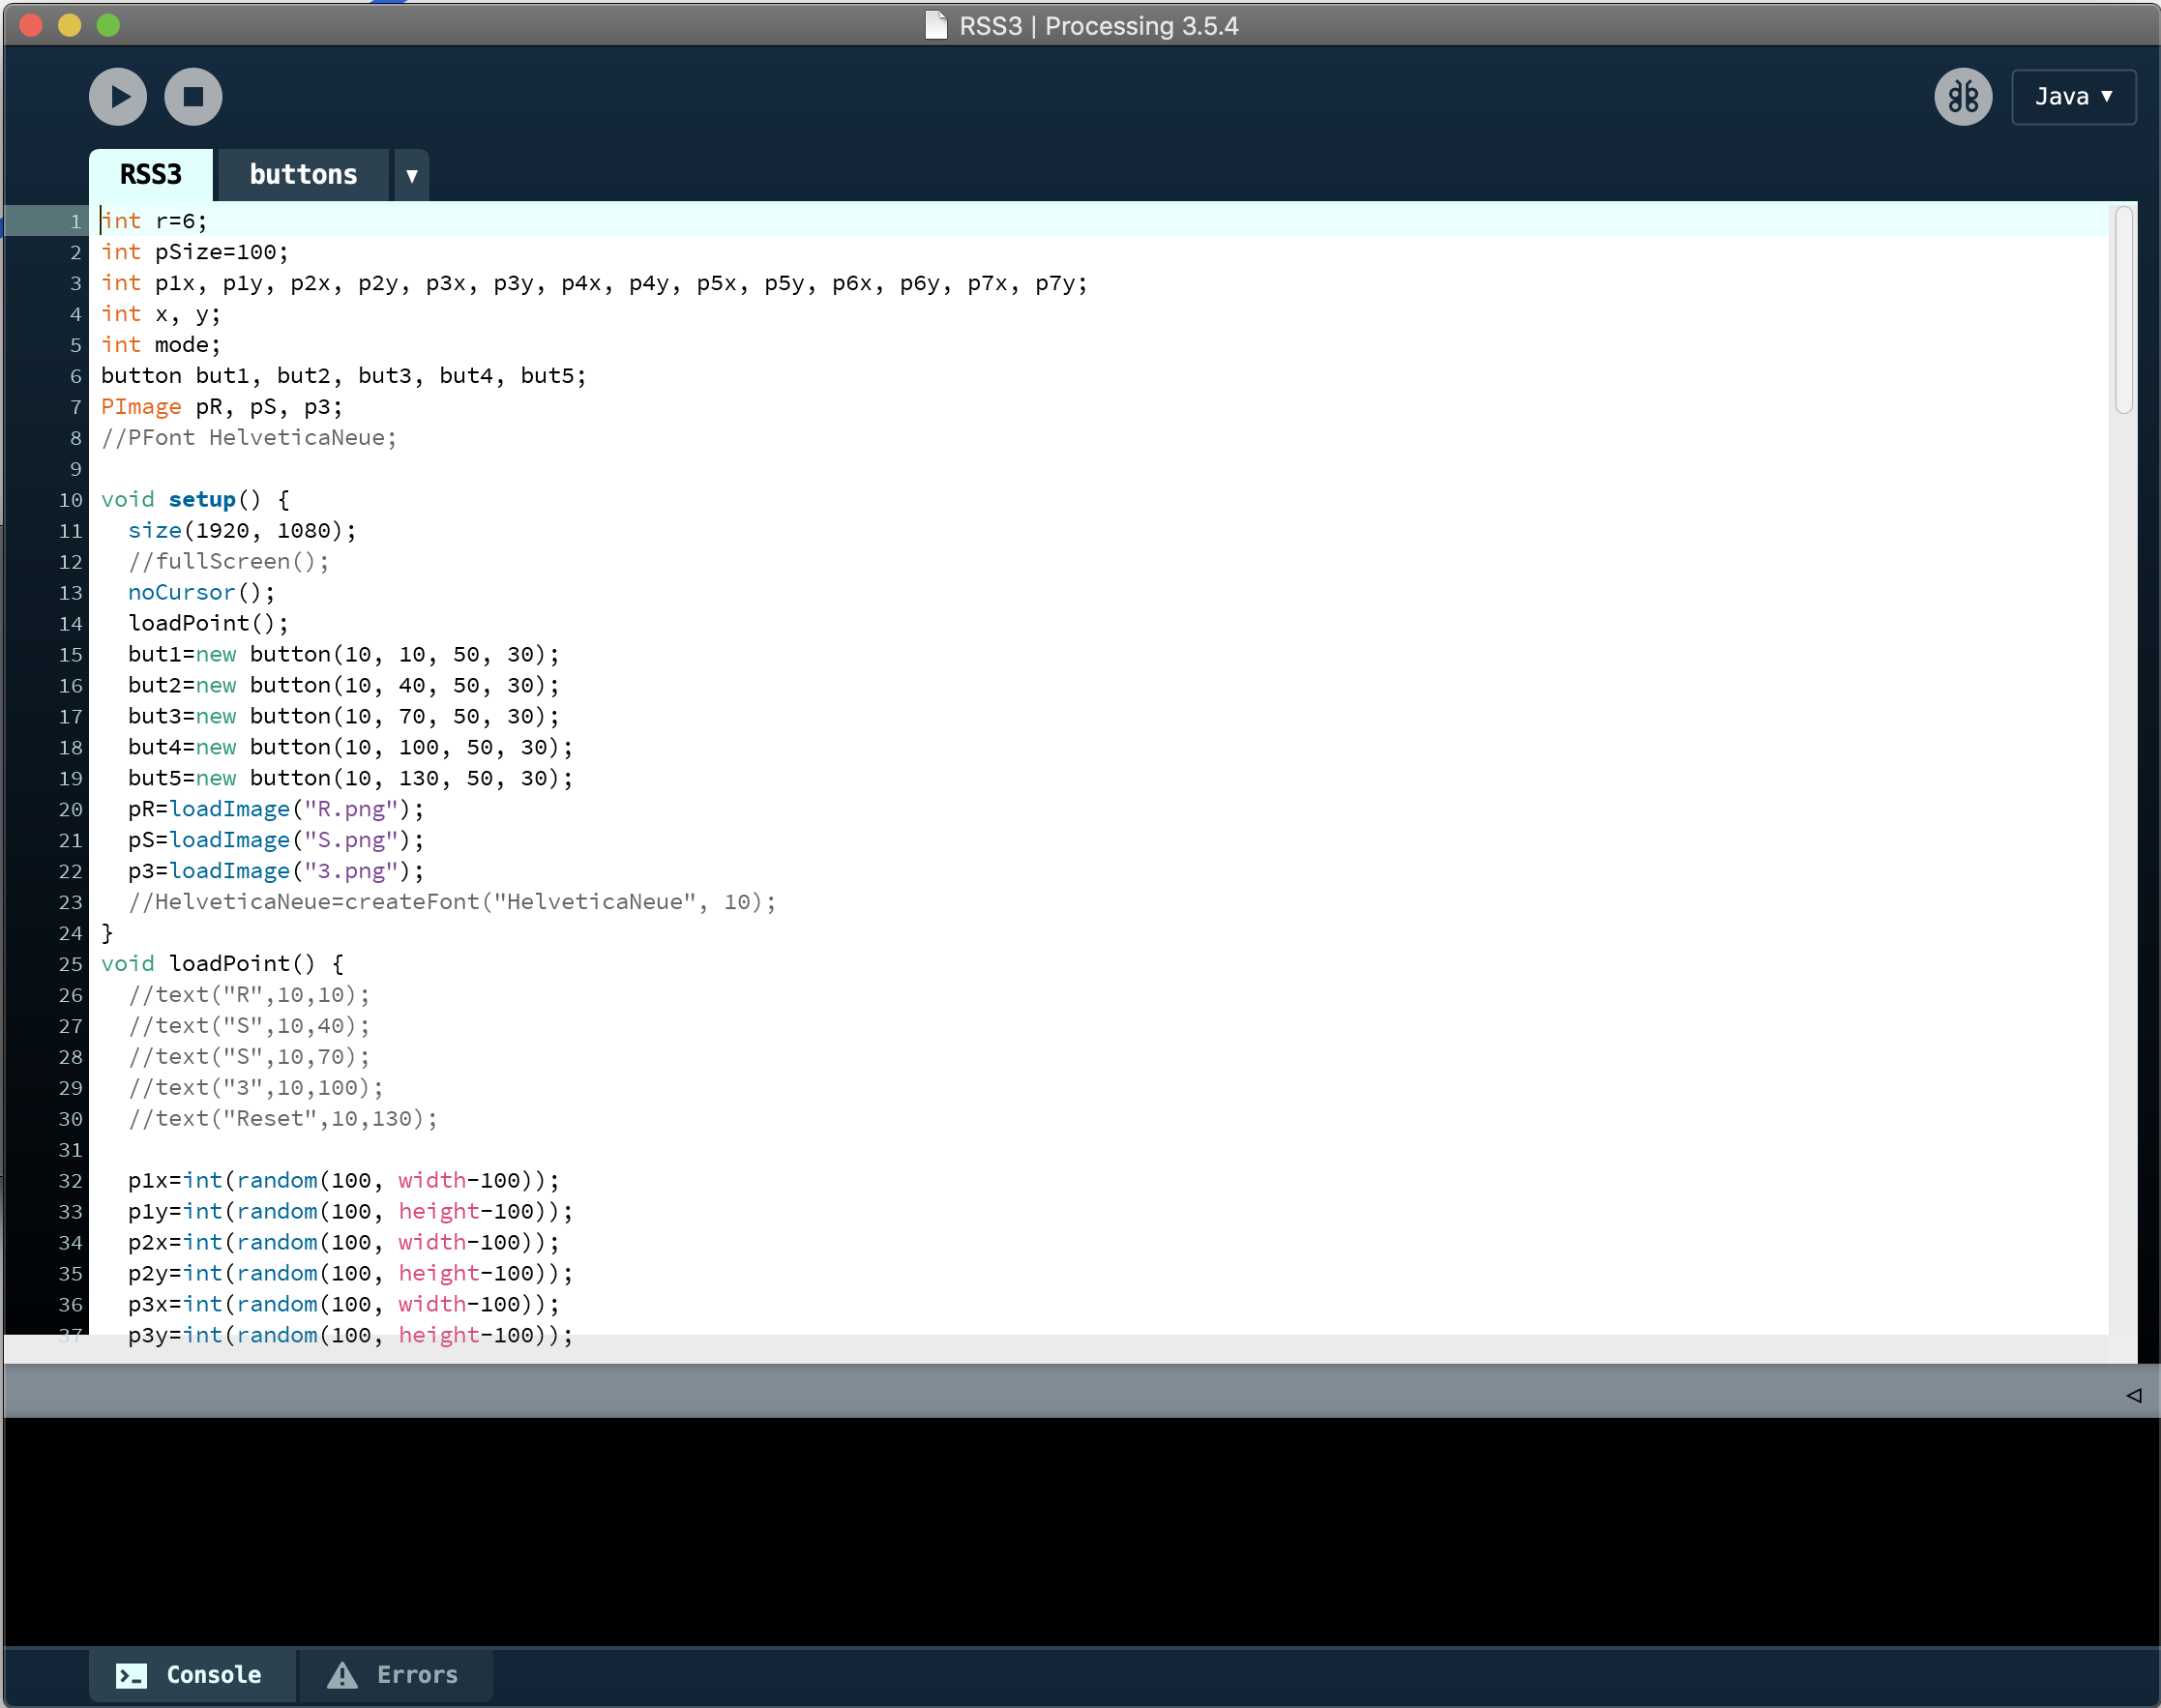Screen dimensions: 2161x1708
Task: Click the collapse arrow on status bar
Action: click(2133, 1395)
